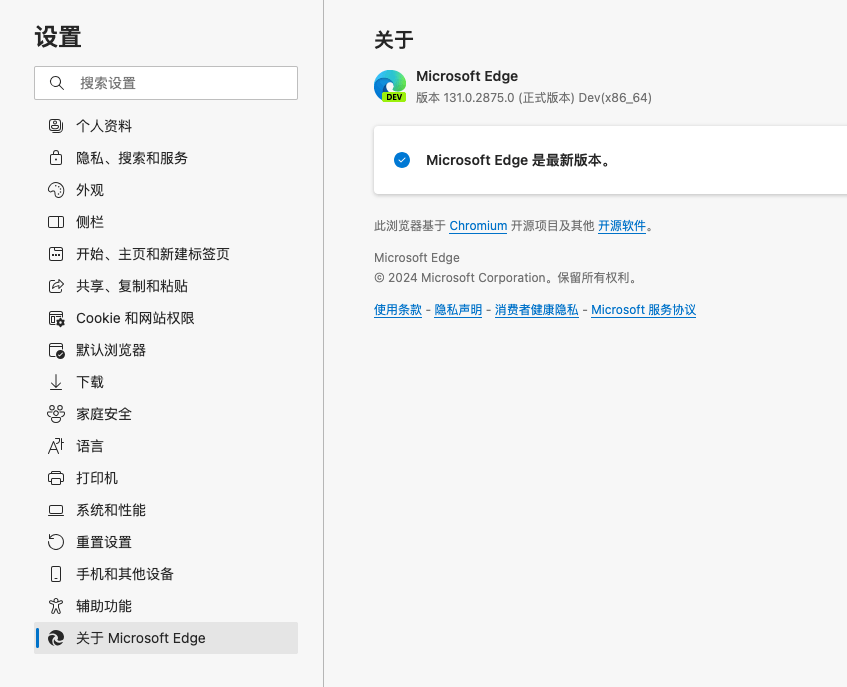Click the 关于 page heading
Viewport: 847px width, 687px height.
click(x=394, y=40)
